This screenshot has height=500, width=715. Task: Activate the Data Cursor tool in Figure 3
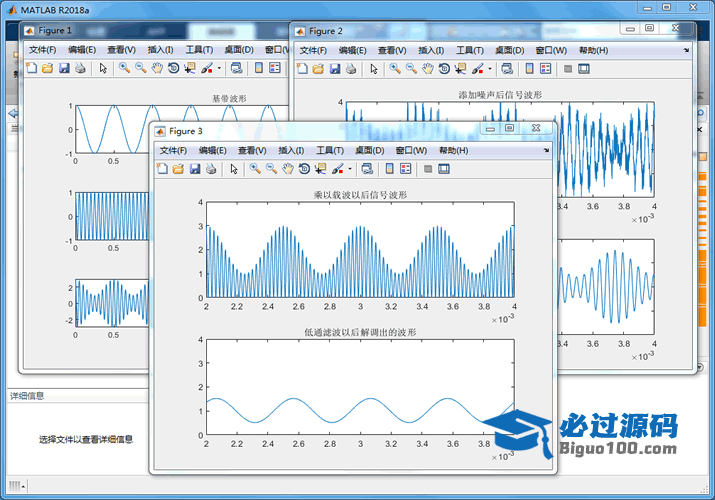tap(320, 169)
